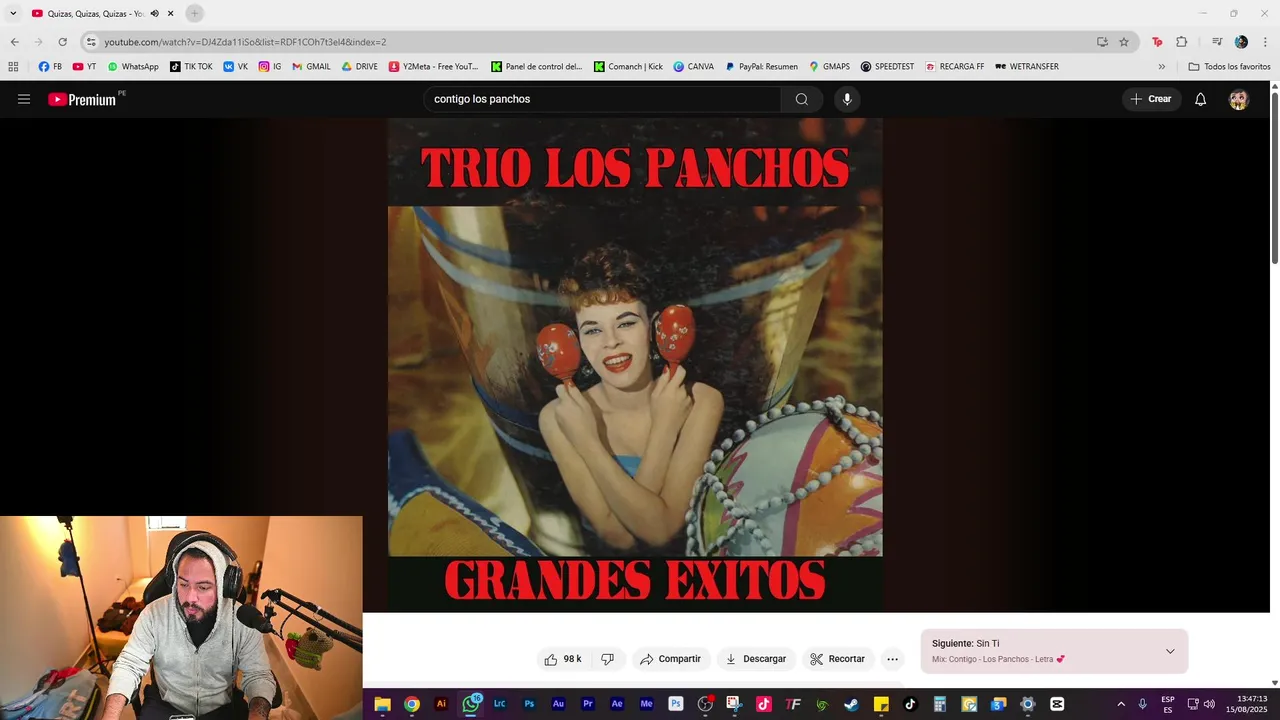Click Compartir to share the video

tap(671, 659)
